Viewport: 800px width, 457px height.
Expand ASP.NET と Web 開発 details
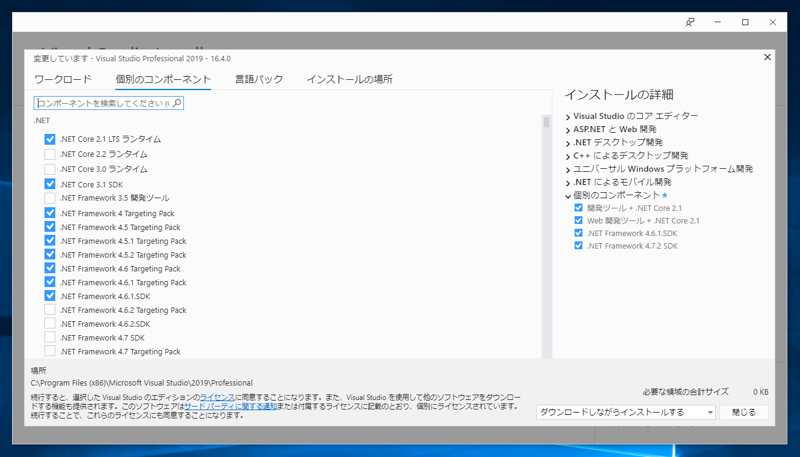click(568, 130)
